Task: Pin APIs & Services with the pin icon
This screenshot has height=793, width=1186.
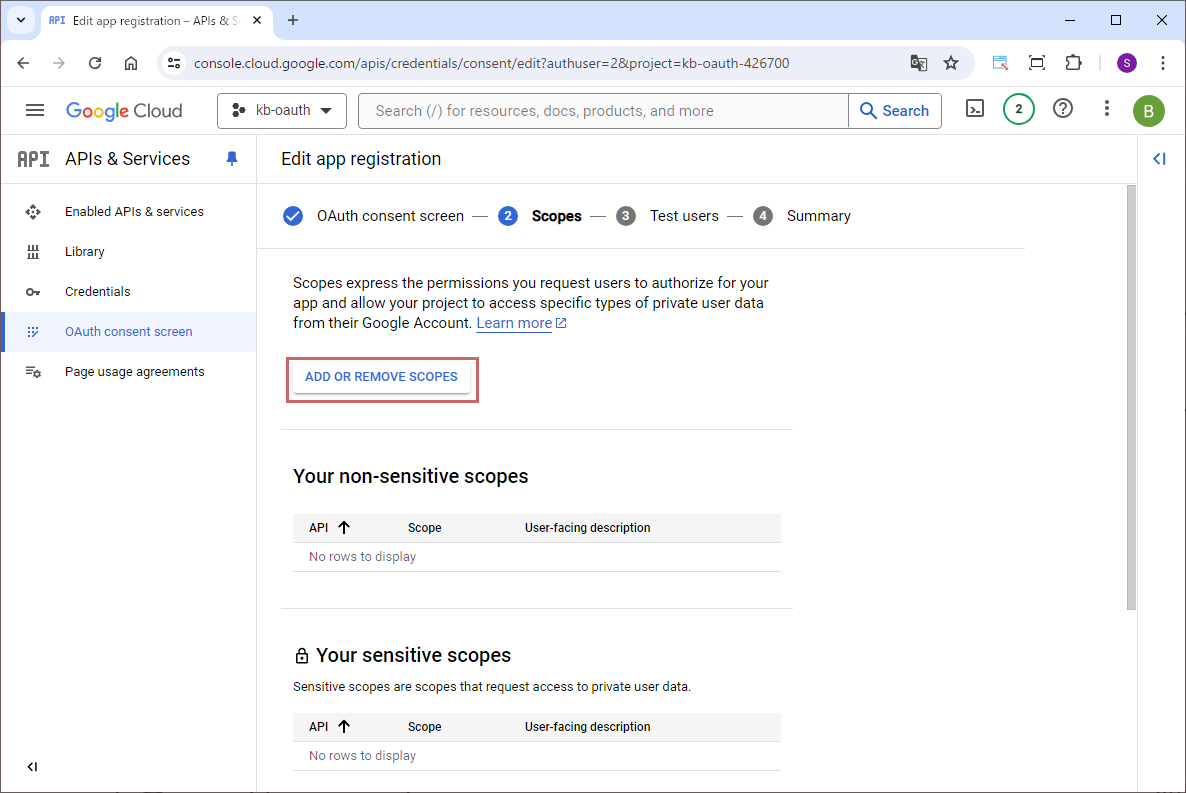Action: (x=232, y=159)
